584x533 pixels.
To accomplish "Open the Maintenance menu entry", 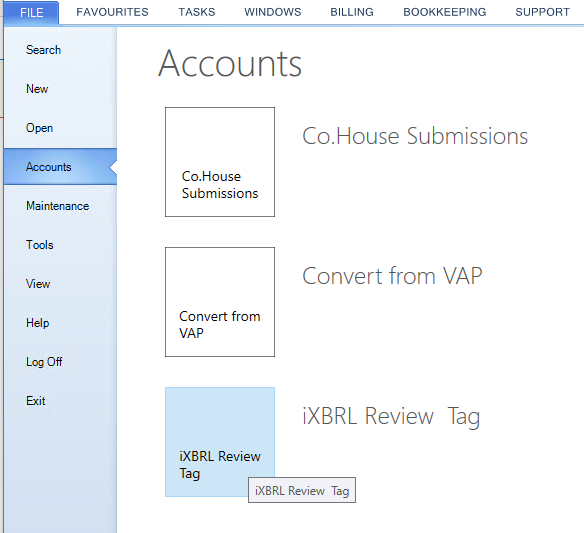I will [60, 206].
